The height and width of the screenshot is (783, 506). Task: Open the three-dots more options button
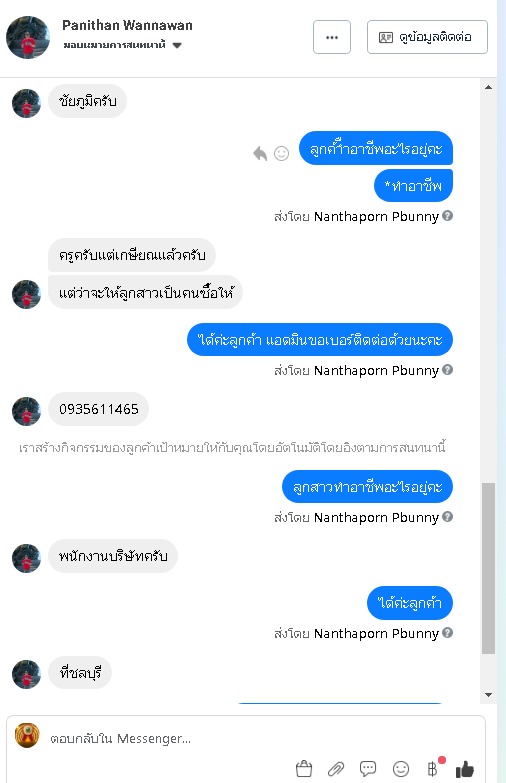pyautogui.click(x=332, y=37)
